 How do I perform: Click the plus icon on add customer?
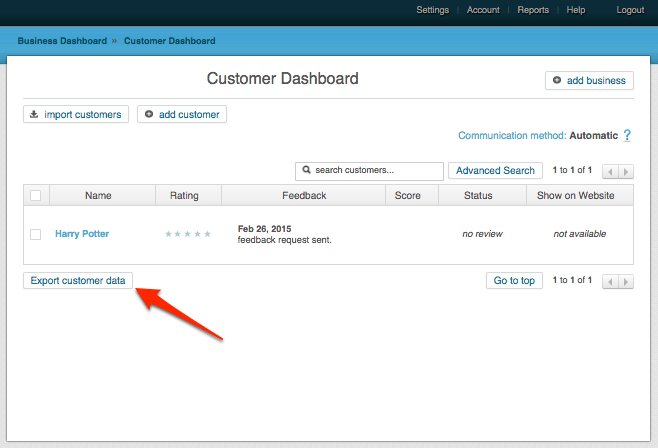click(149, 114)
